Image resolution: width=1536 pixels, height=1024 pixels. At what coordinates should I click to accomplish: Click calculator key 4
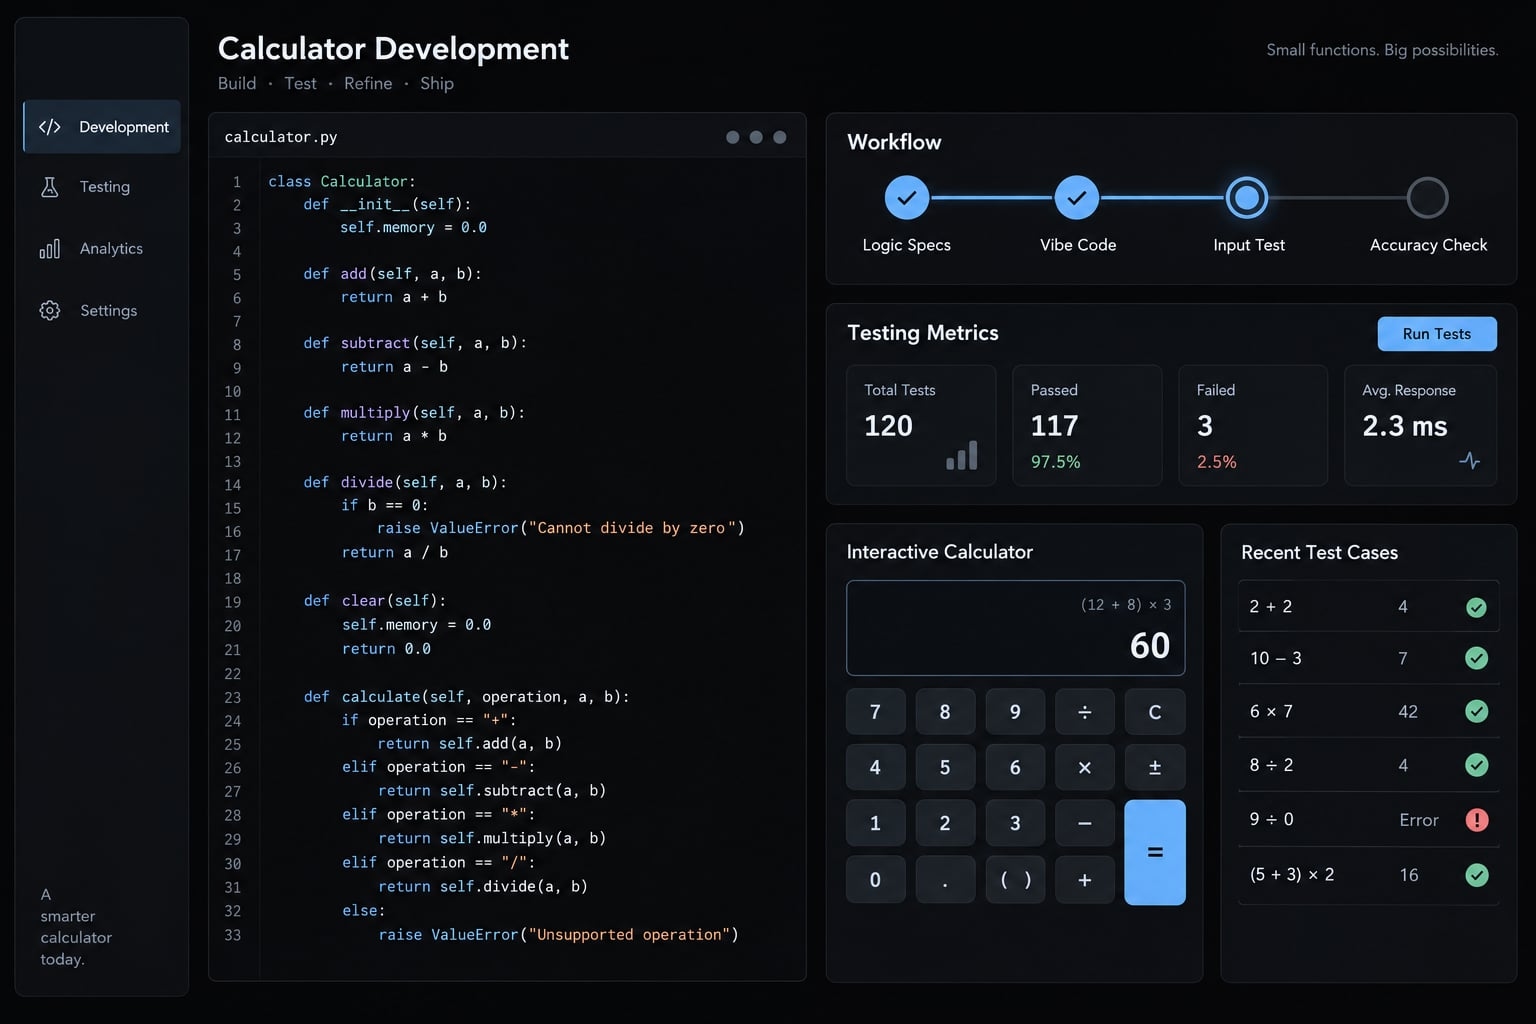pyautogui.click(x=875, y=768)
